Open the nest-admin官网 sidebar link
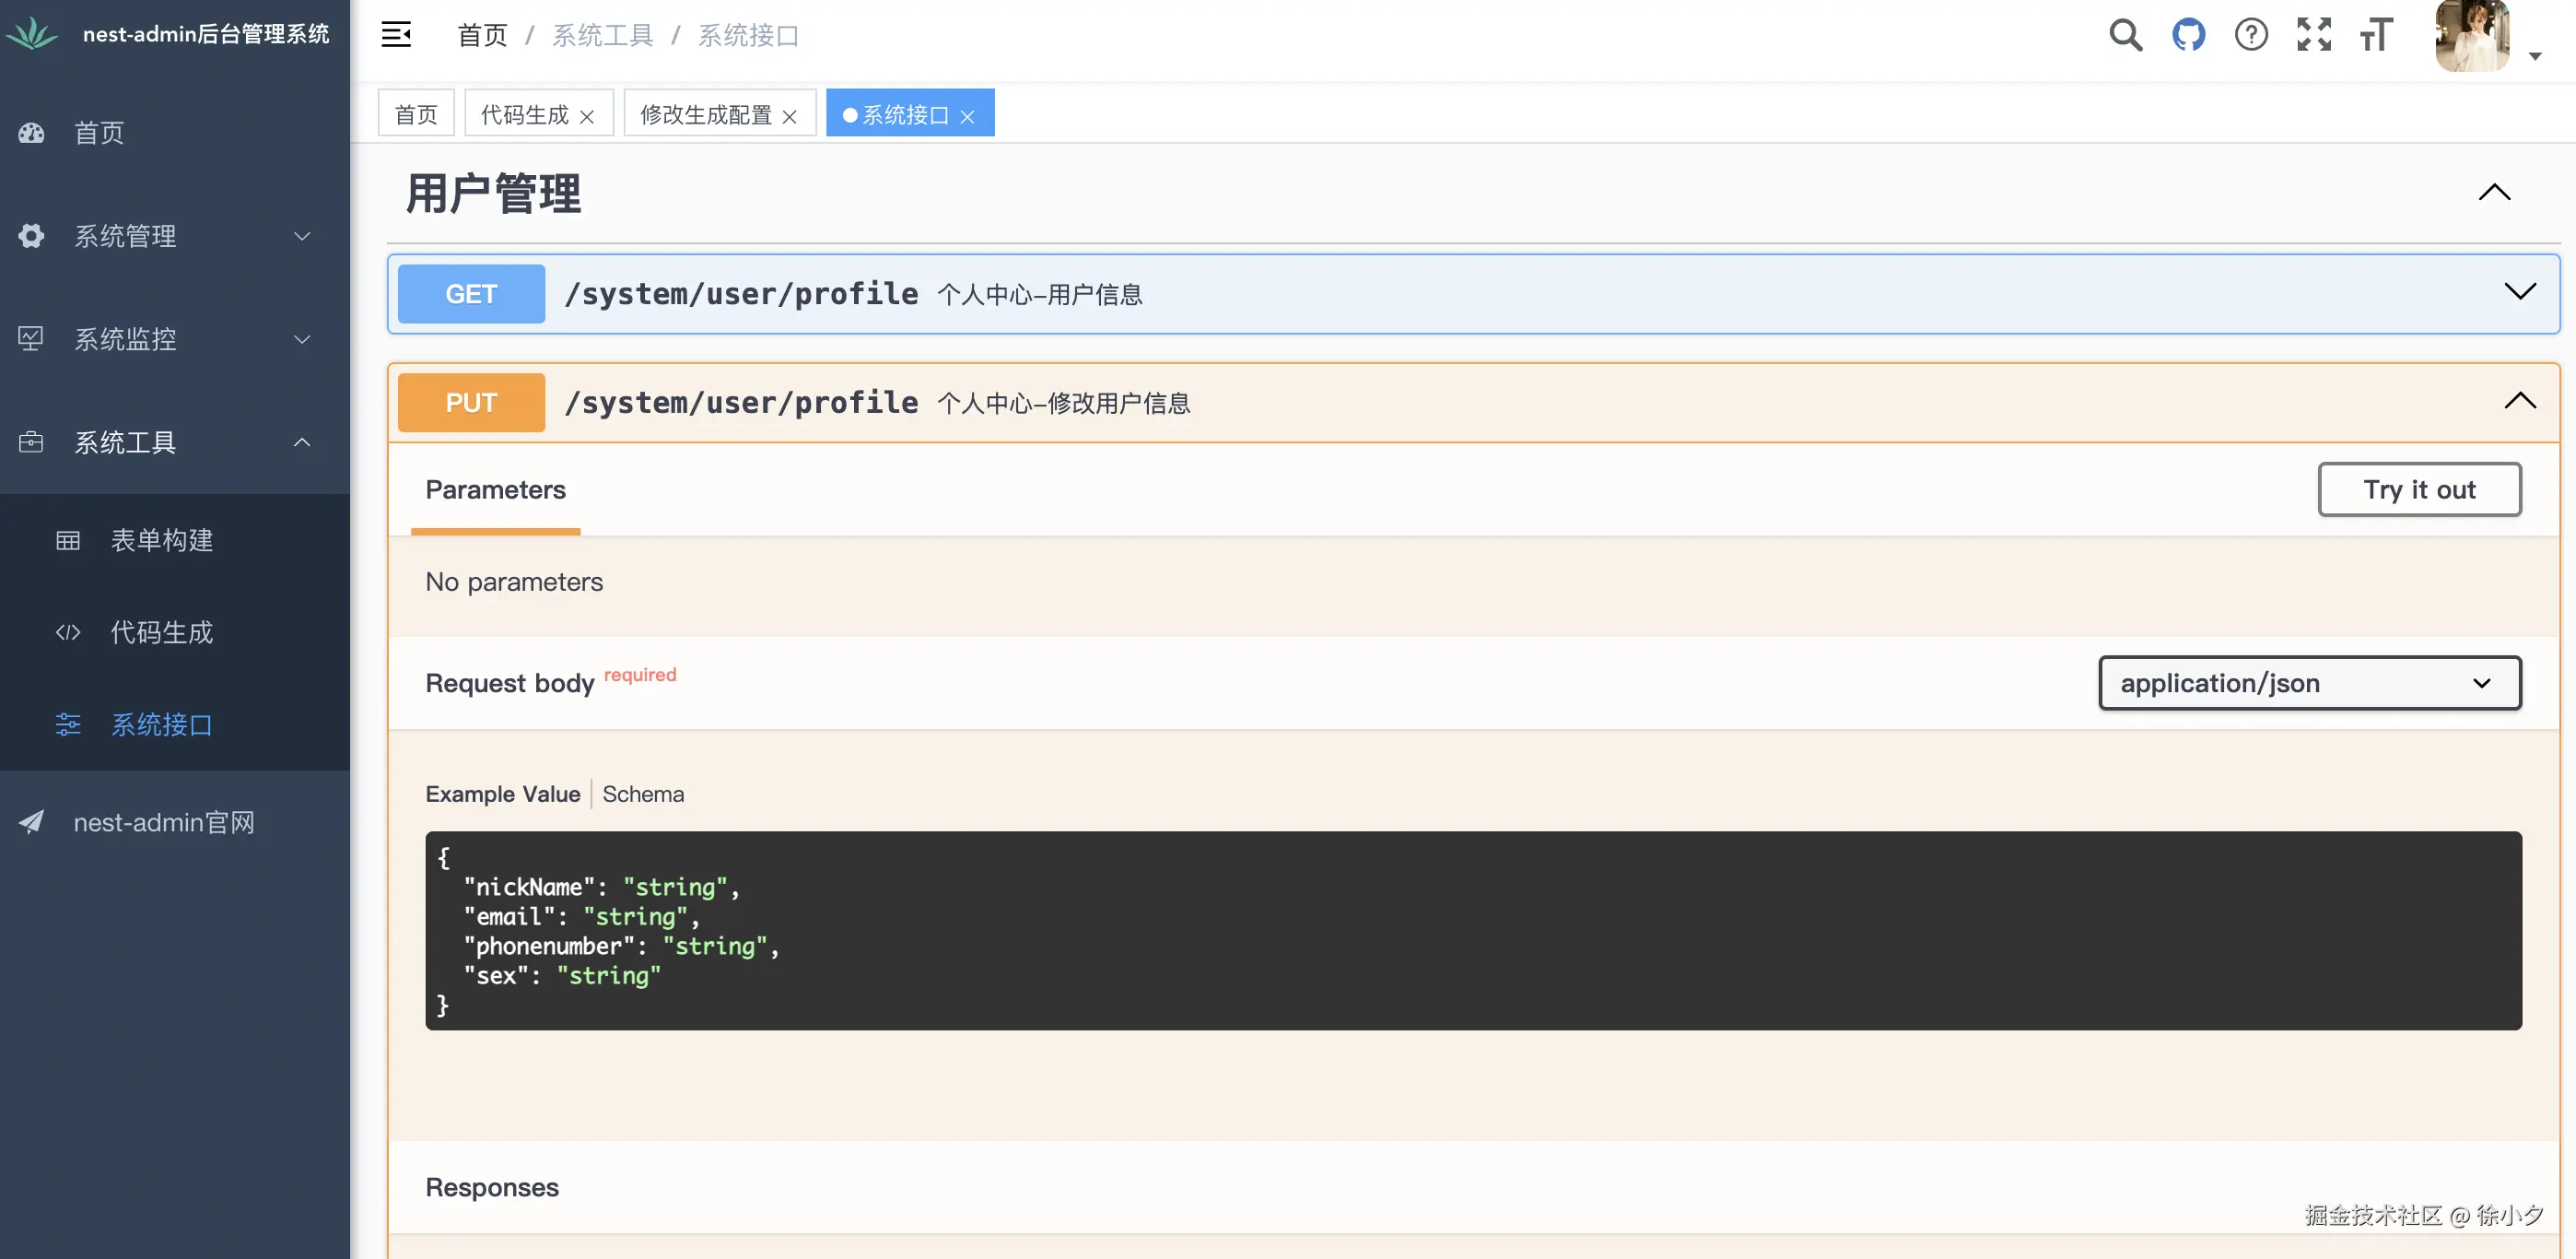The width and height of the screenshot is (2576, 1259). click(x=164, y=822)
